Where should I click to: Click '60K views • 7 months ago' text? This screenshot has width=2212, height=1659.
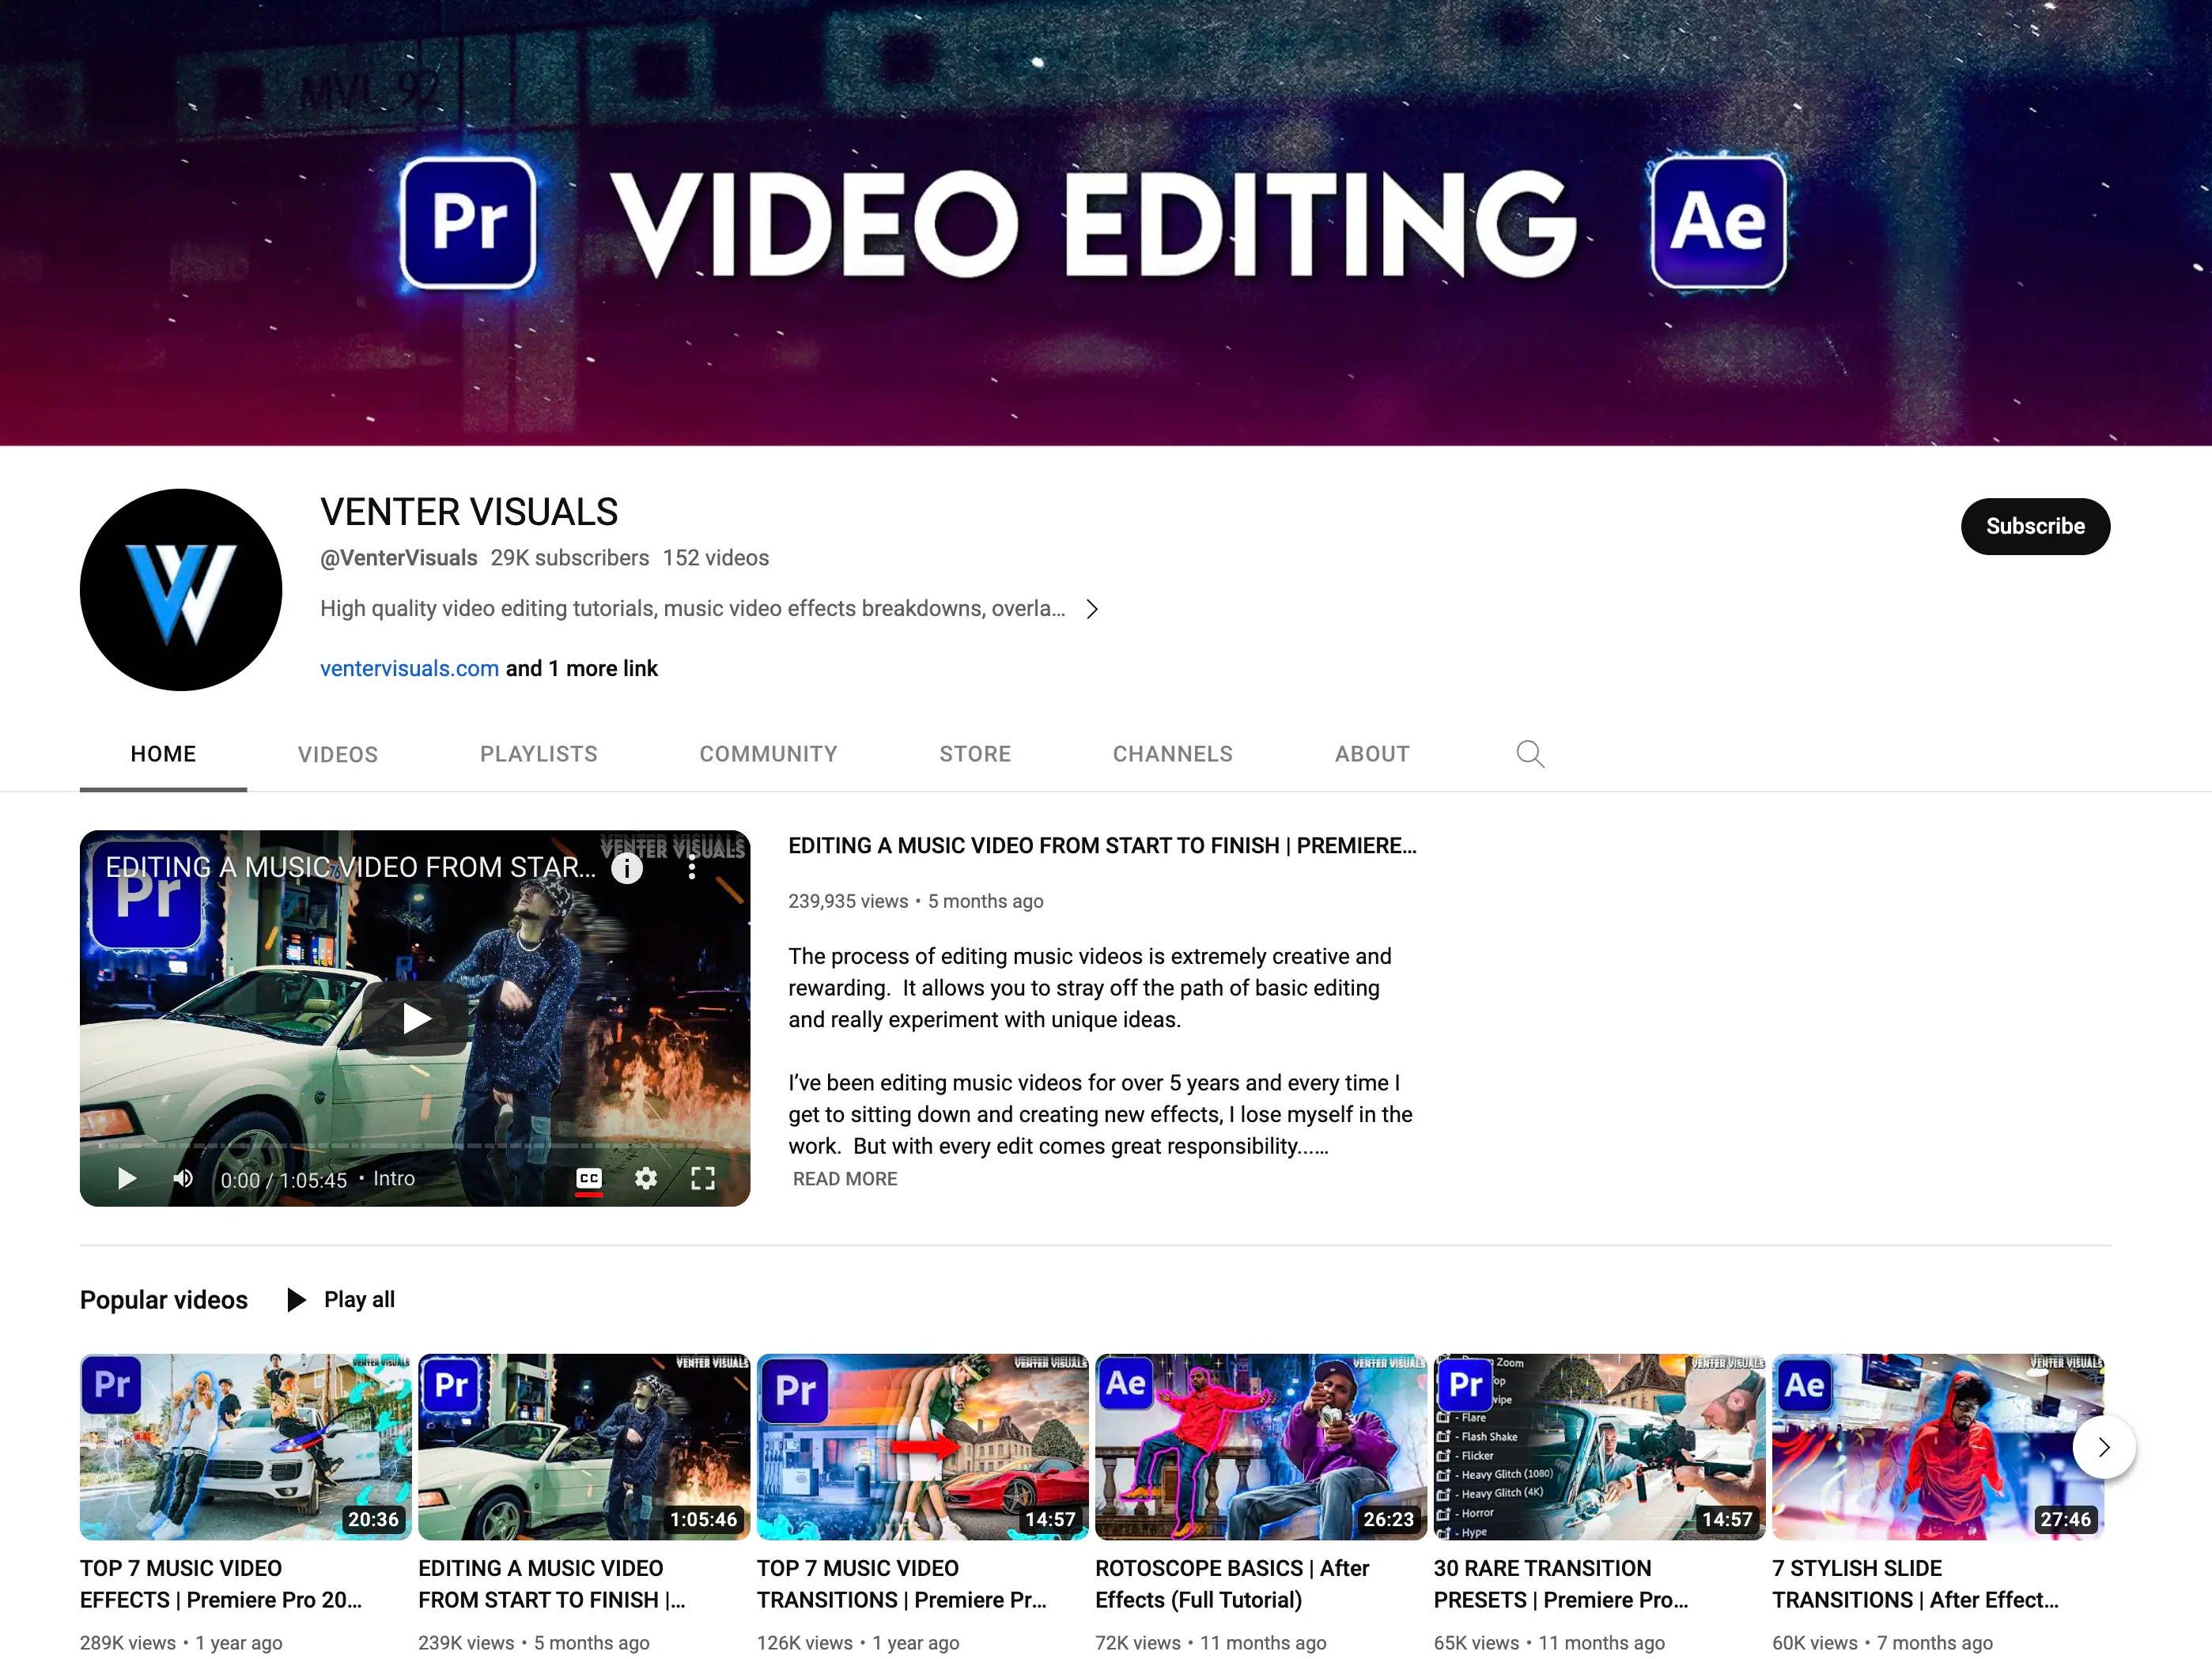pyautogui.click(x=1883, y=1643)
